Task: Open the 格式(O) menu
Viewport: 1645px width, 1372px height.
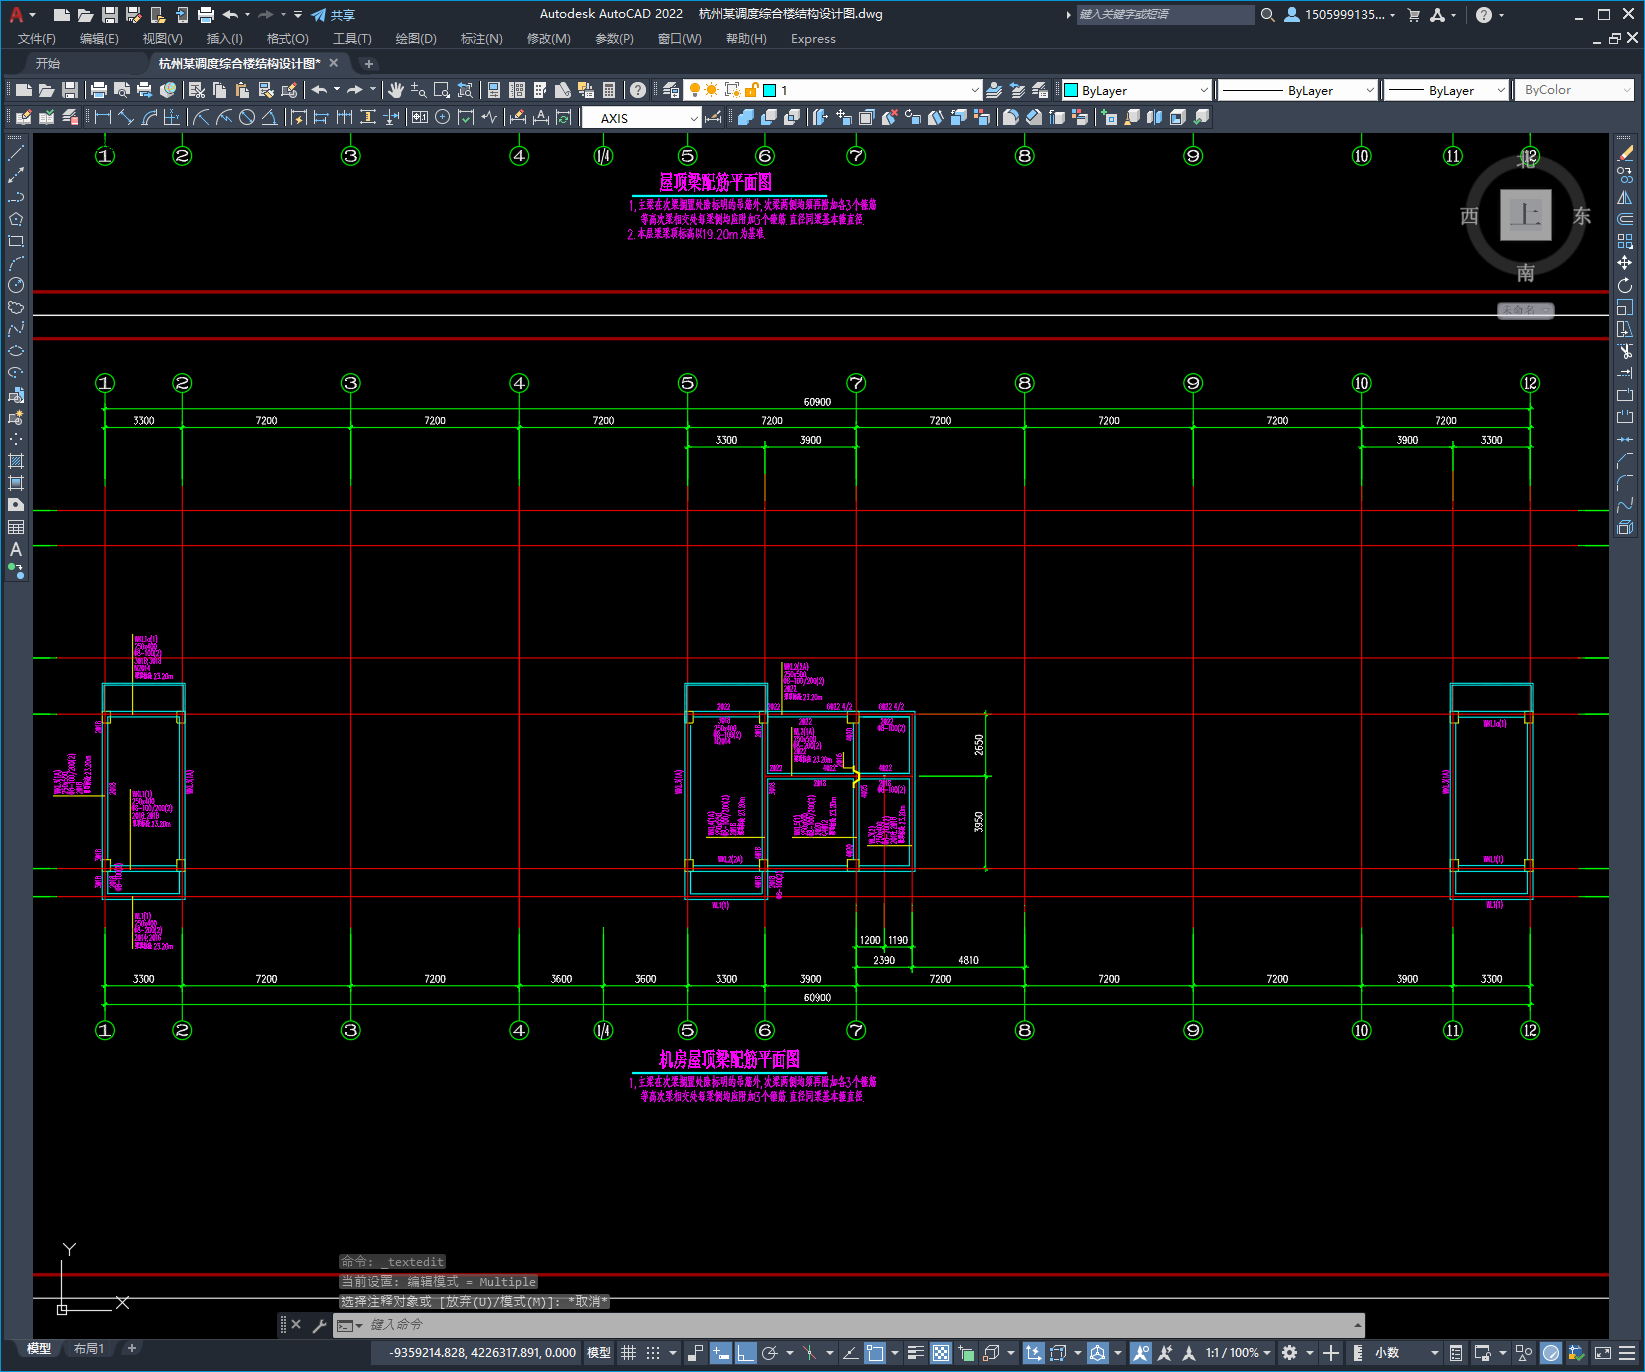Action: [287, 39]
